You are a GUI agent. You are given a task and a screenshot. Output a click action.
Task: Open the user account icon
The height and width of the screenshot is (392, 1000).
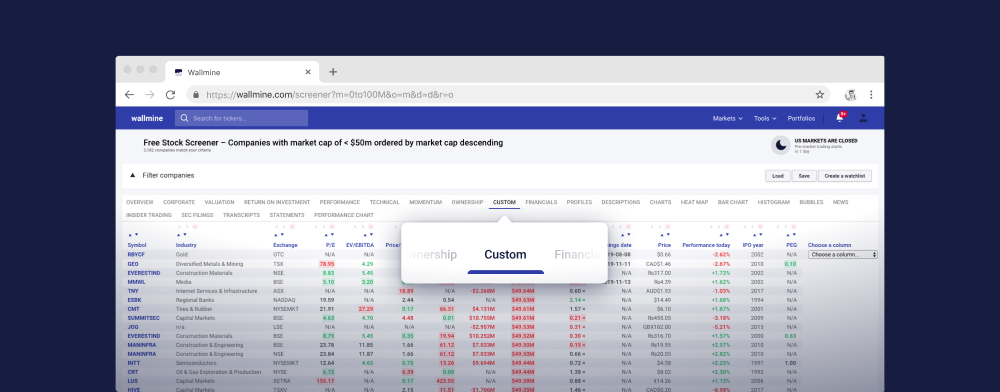tap(863, 118)
